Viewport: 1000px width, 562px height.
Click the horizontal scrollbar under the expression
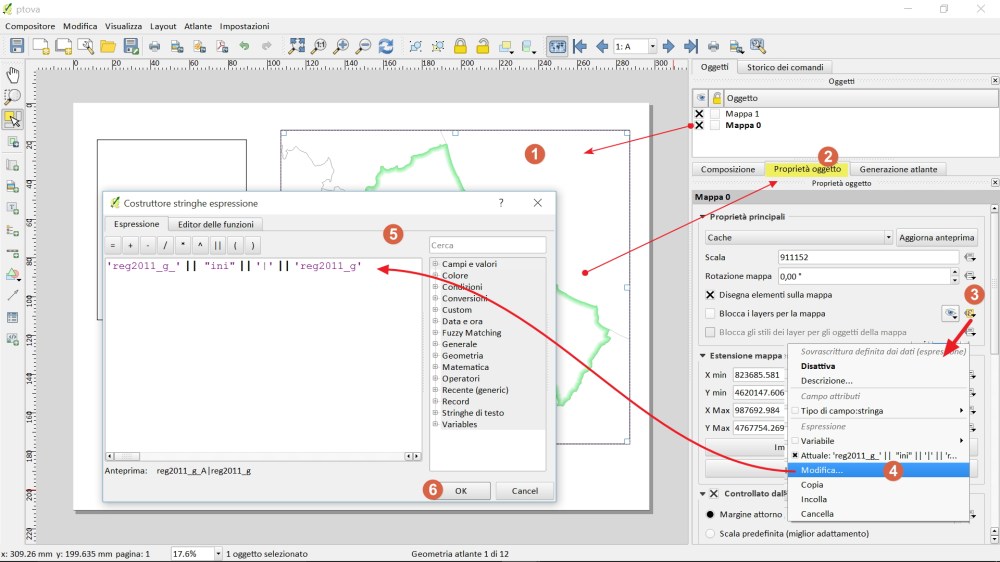pos(260,456)
